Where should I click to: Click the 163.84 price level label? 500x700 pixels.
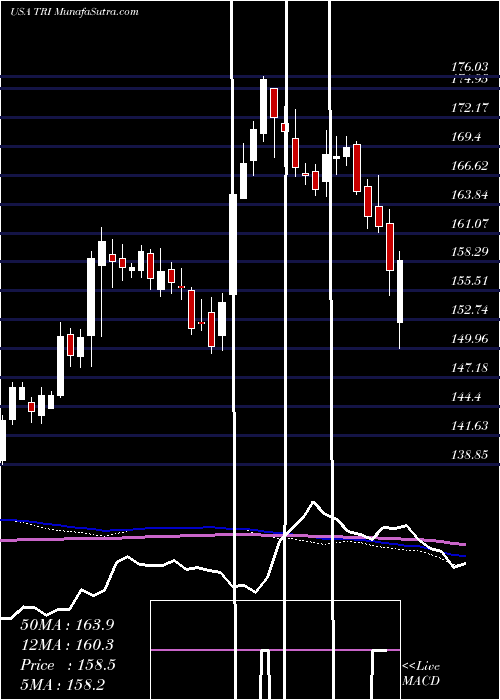[x=469, y=195]
